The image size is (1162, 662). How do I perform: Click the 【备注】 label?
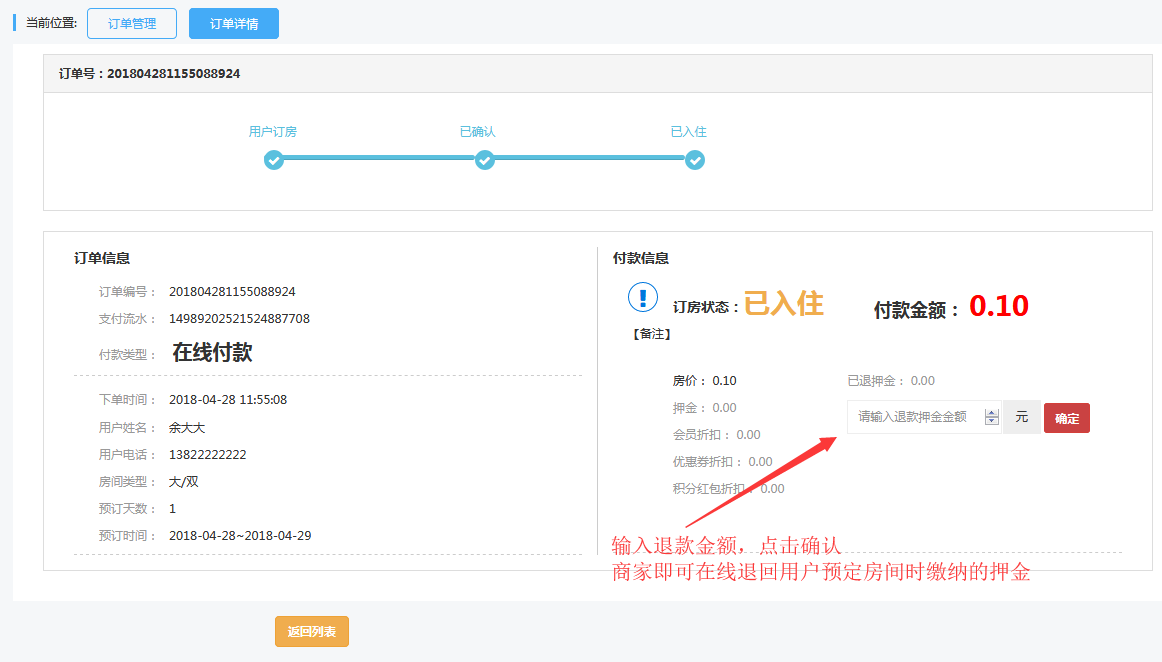pos(652,334)
